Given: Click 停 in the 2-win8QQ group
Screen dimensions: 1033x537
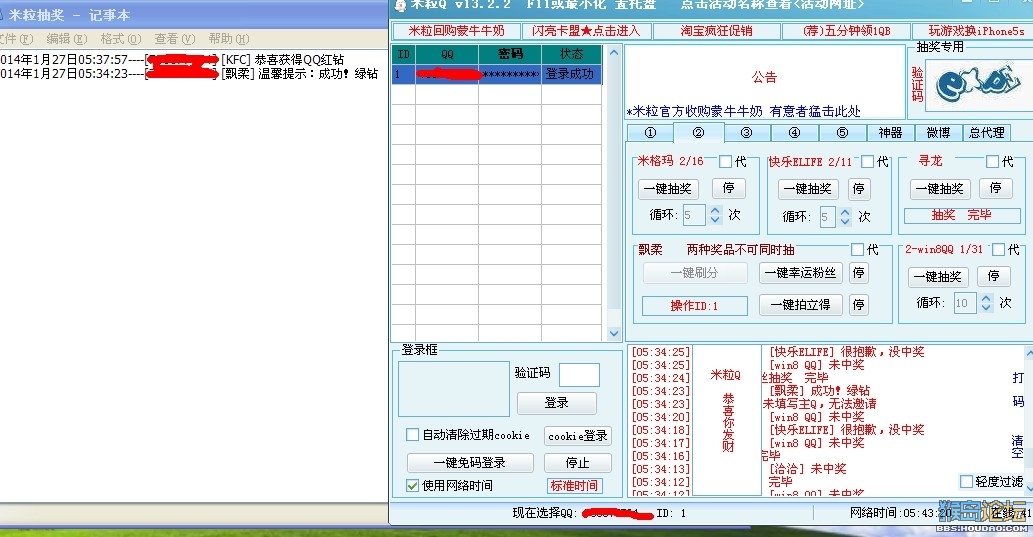Looking at the screenshot, I should [993, 277].
